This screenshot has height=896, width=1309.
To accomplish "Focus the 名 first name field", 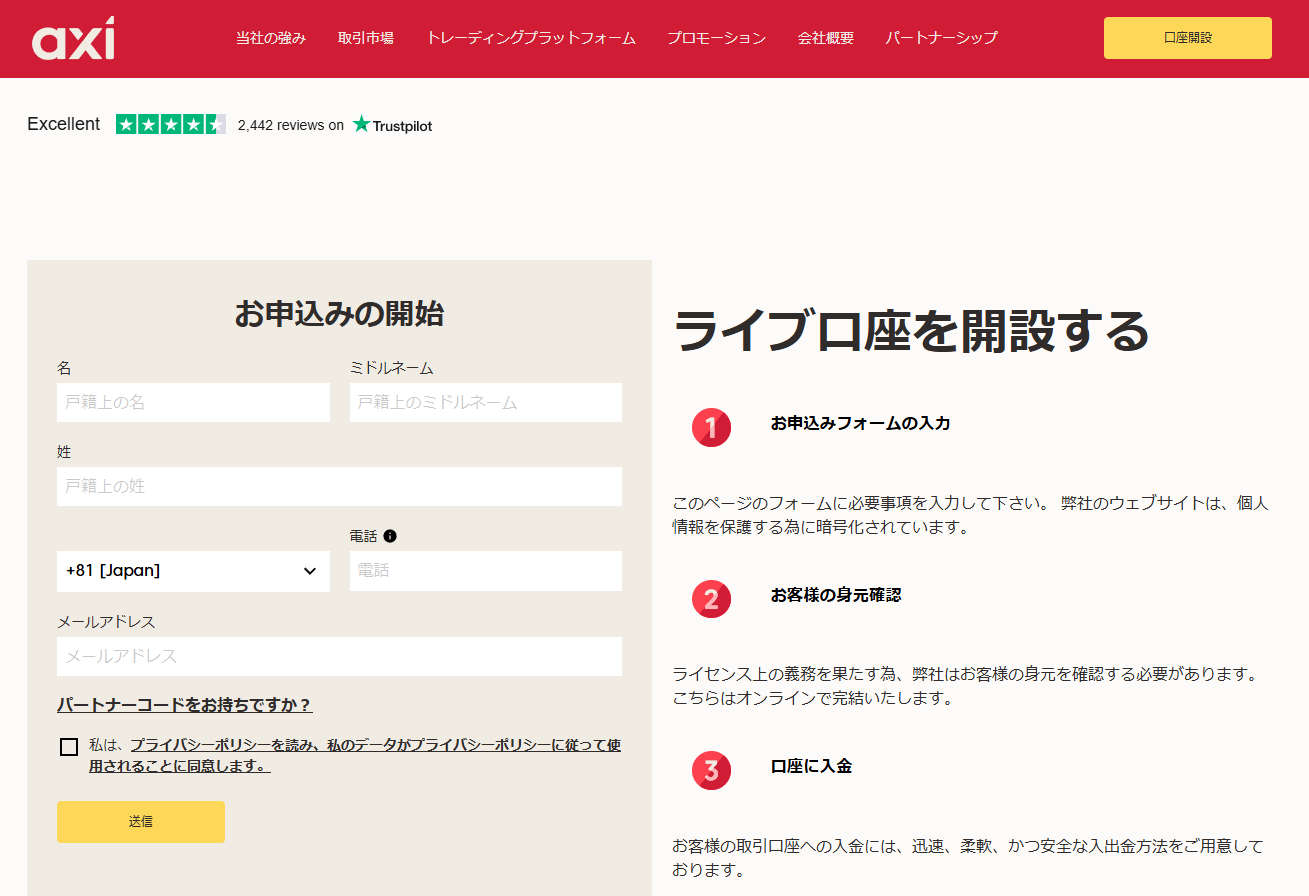I will coord(193,402).
